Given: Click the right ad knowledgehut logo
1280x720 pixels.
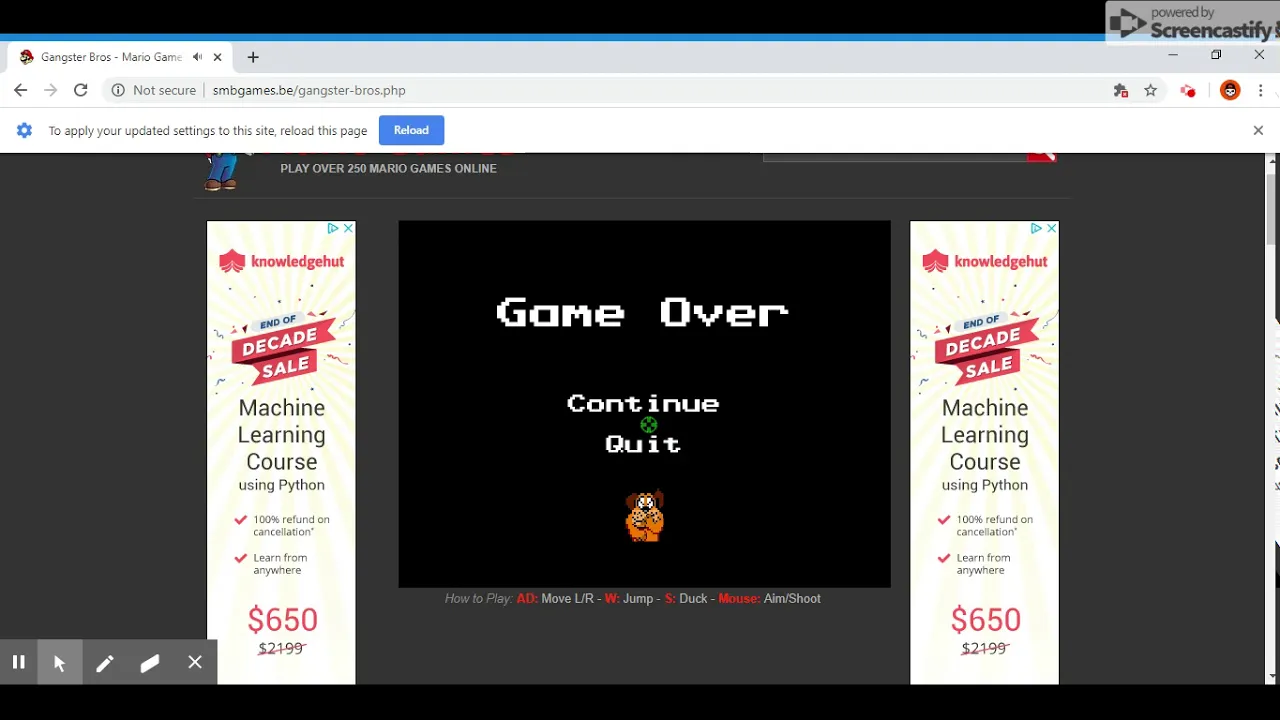Looking at the screenshot, I should point(984,261).
